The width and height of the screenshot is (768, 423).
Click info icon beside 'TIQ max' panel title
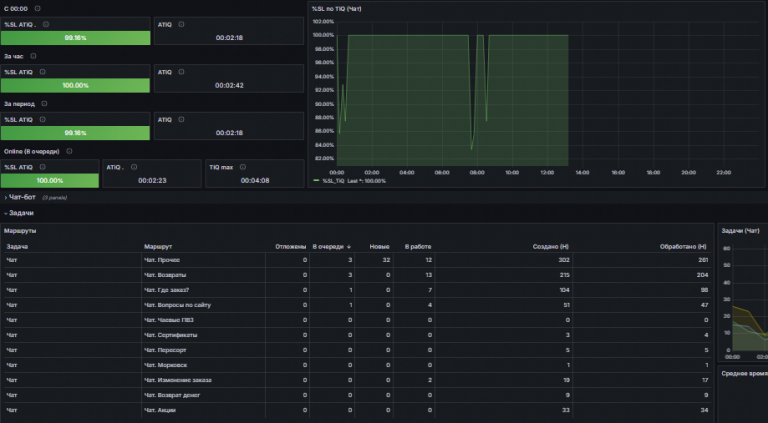pos(242,167)
